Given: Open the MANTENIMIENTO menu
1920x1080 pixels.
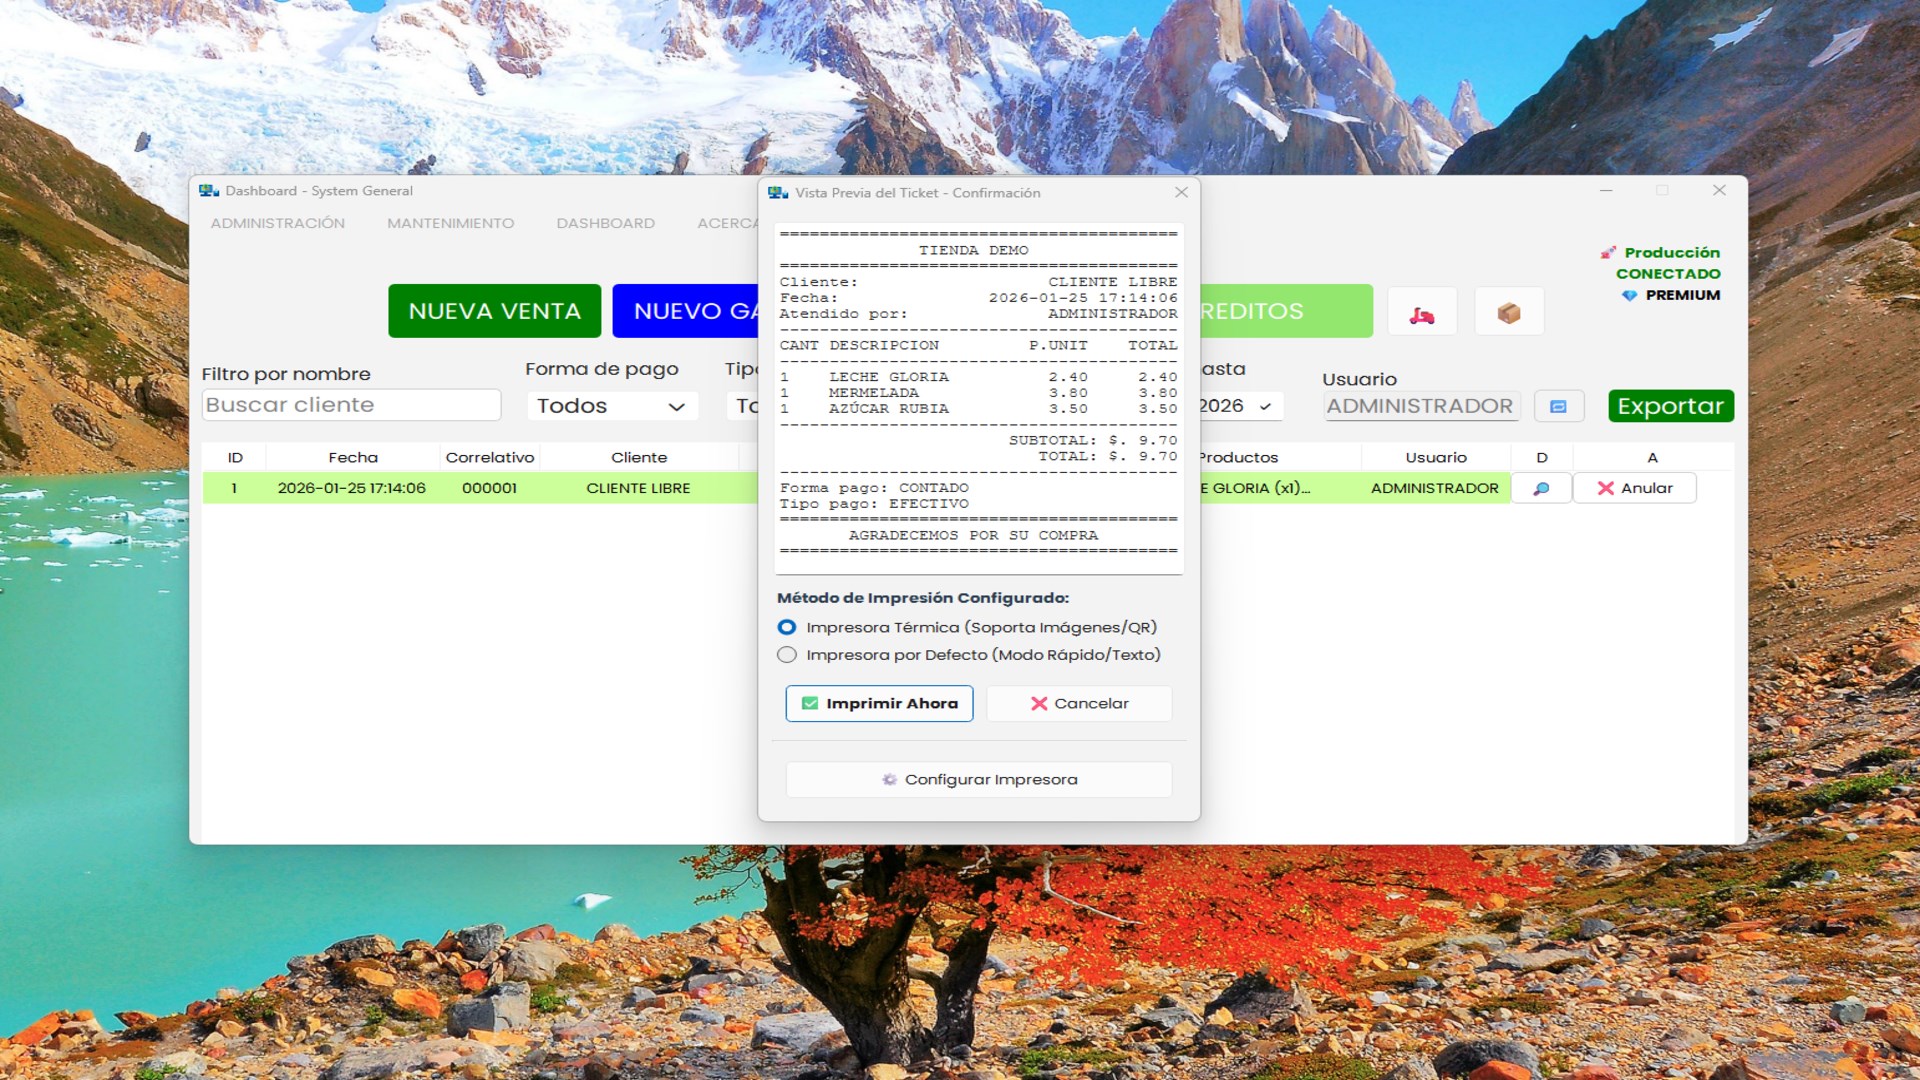Looking at the screenshot, I should click(x=450, y=223).
